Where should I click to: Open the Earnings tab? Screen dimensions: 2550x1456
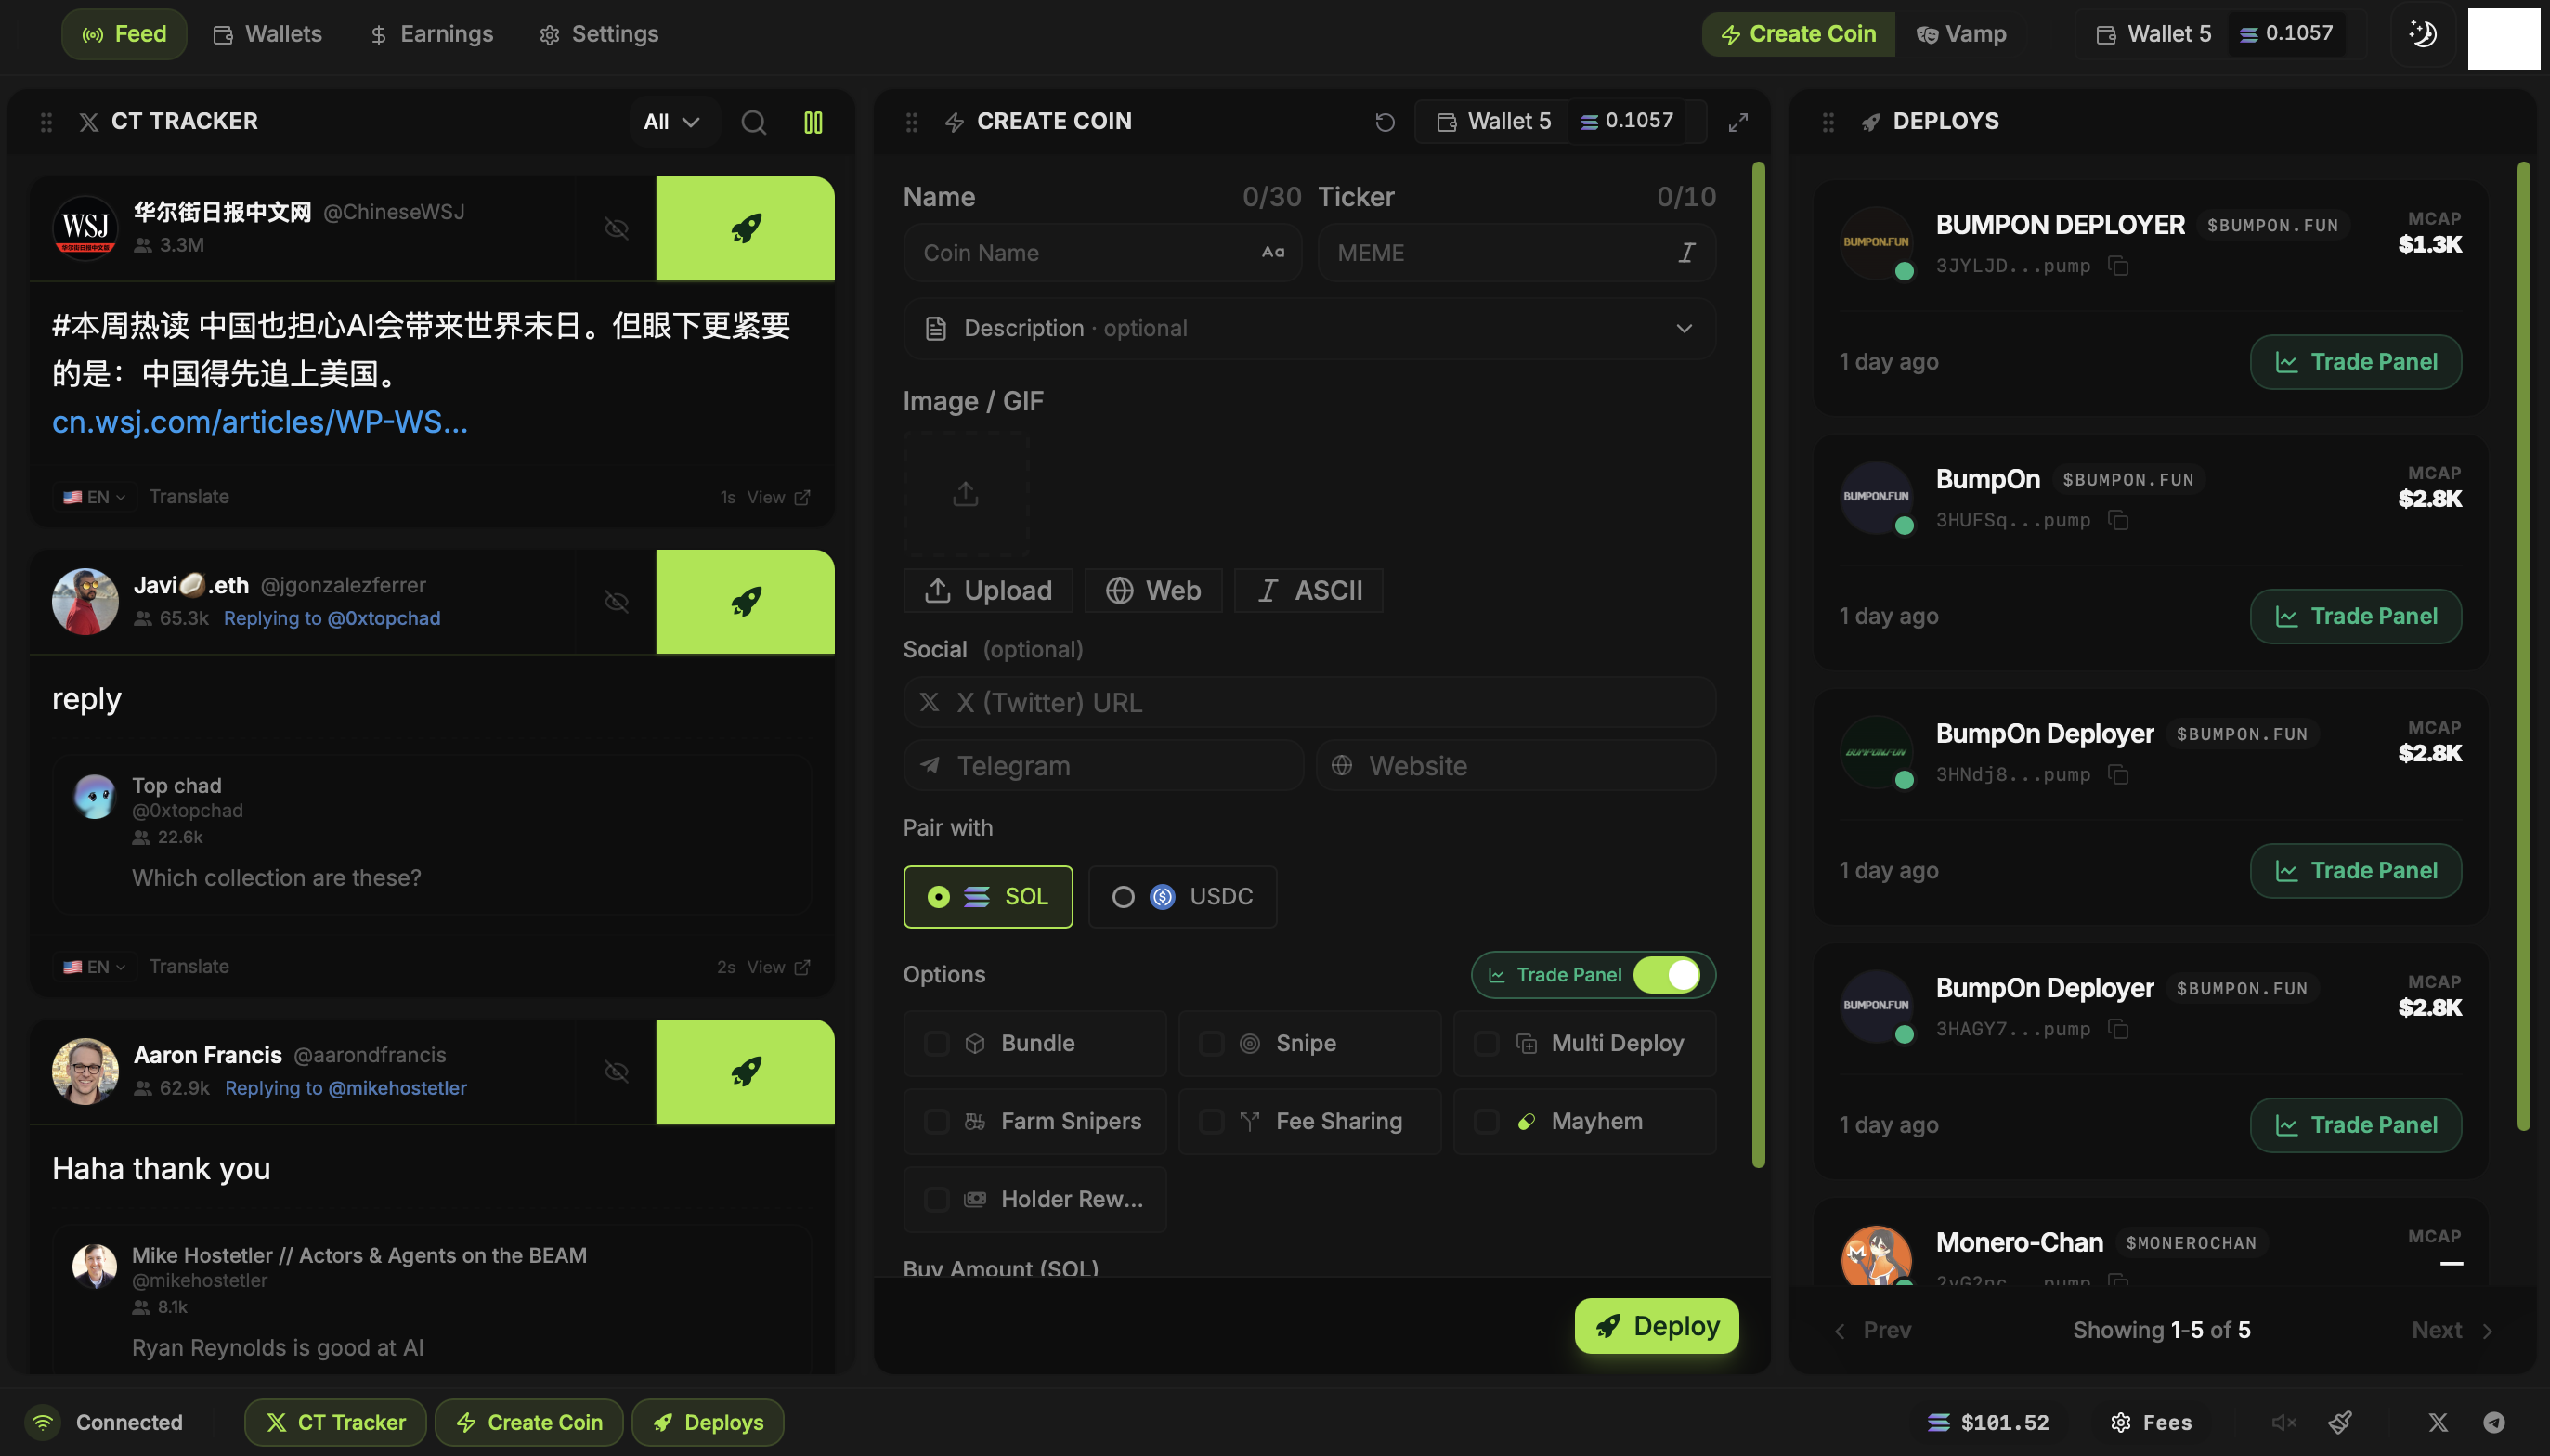pos(431,34)
